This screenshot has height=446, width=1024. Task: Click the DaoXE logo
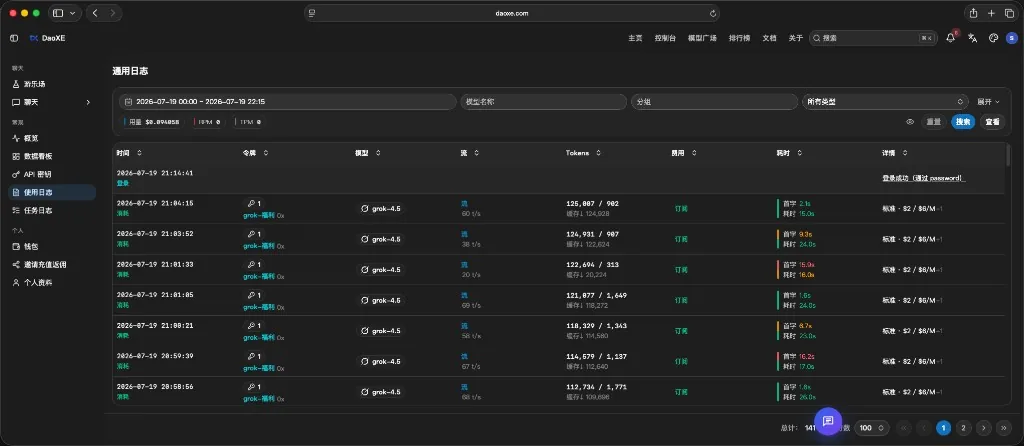click(x=48, y=38)
